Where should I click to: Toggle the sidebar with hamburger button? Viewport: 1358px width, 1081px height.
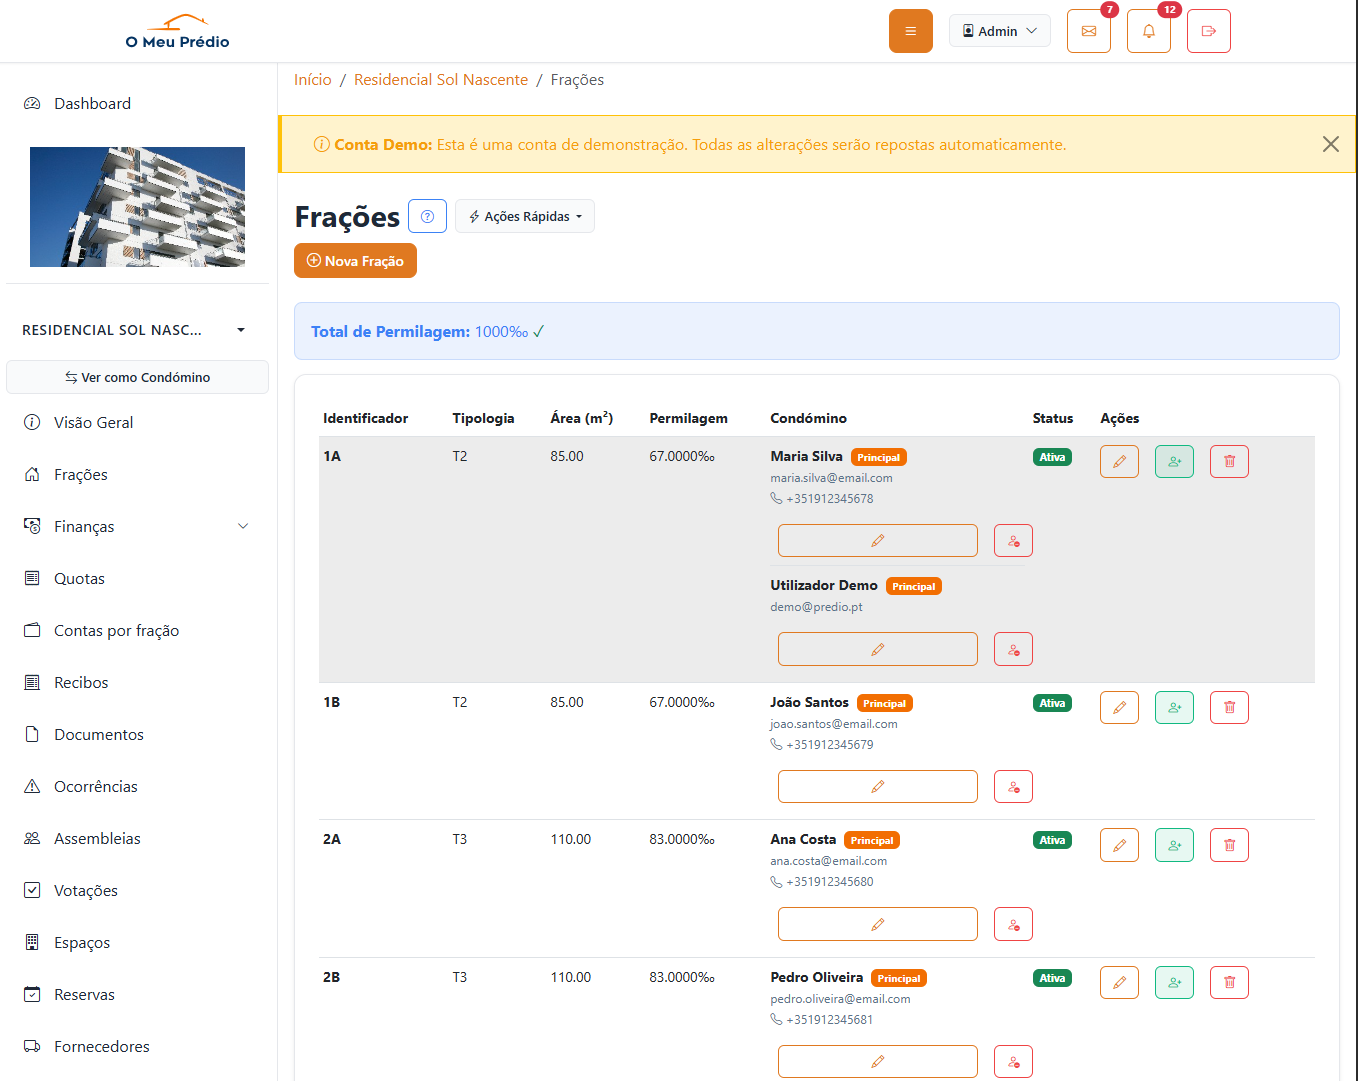910,31
